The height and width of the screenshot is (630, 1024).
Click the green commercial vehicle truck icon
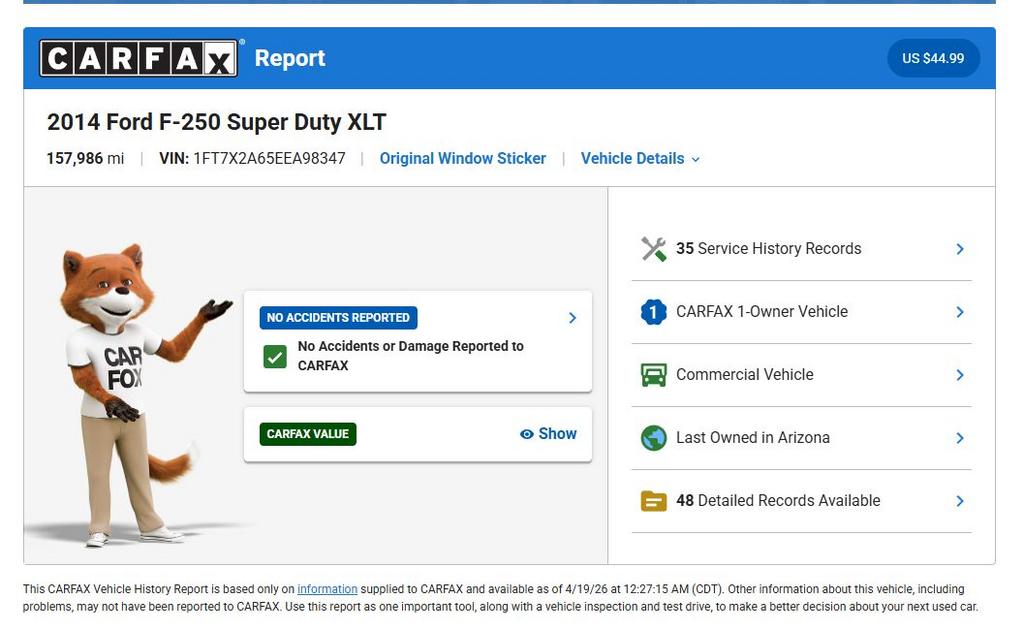(653, 375)
